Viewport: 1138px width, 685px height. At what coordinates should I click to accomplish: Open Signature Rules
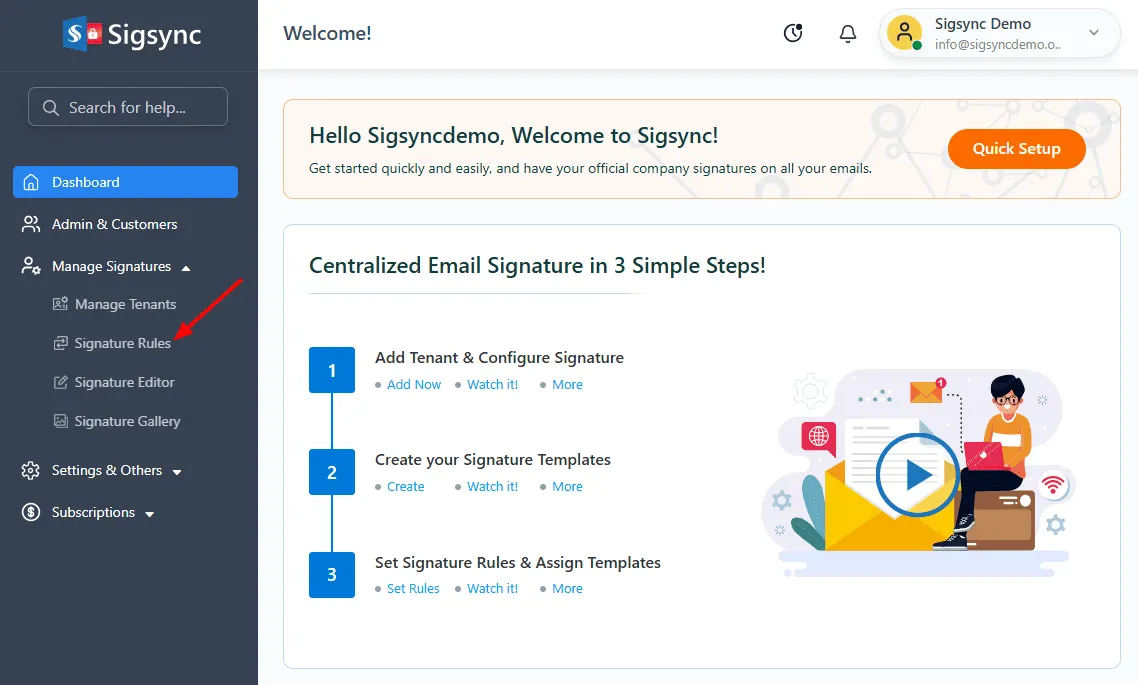coord(123,343)
